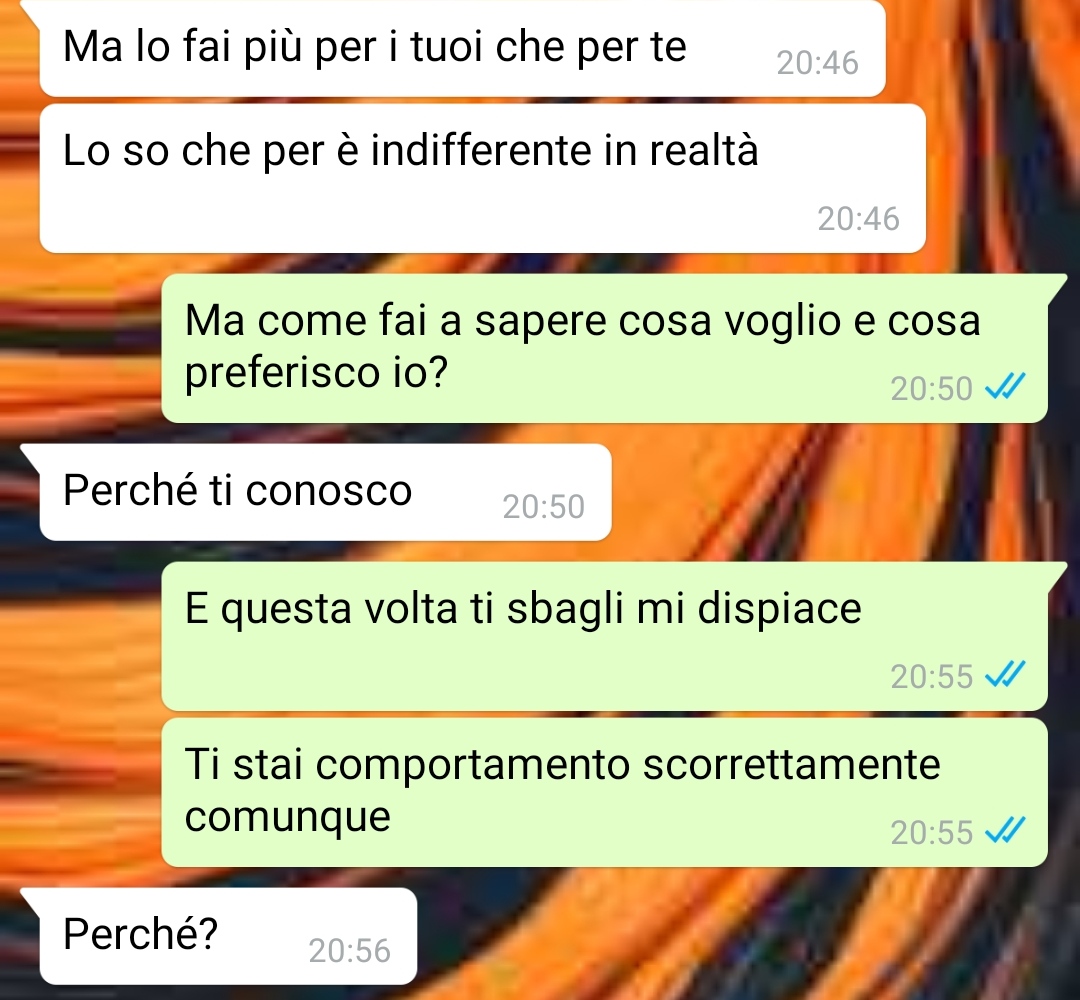Click the word 'indifferente' in the white bubble
This screenshot has width=1080, height=1000.
pos(481,150)
